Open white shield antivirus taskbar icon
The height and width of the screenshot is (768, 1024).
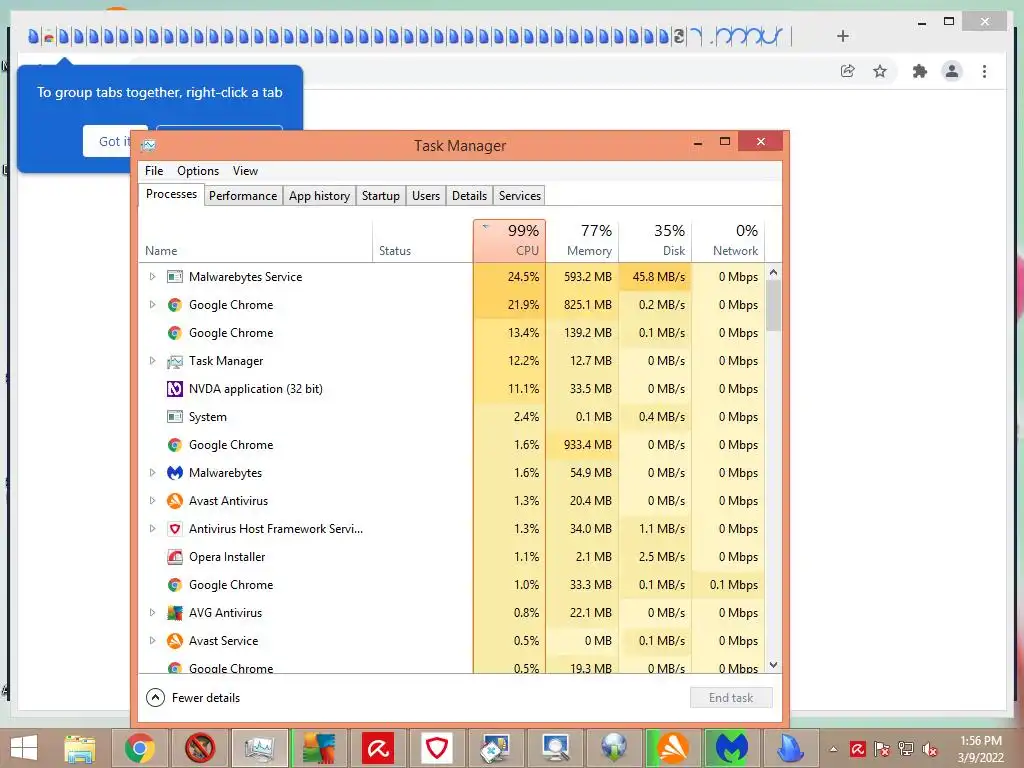click(x=437, y=748)
